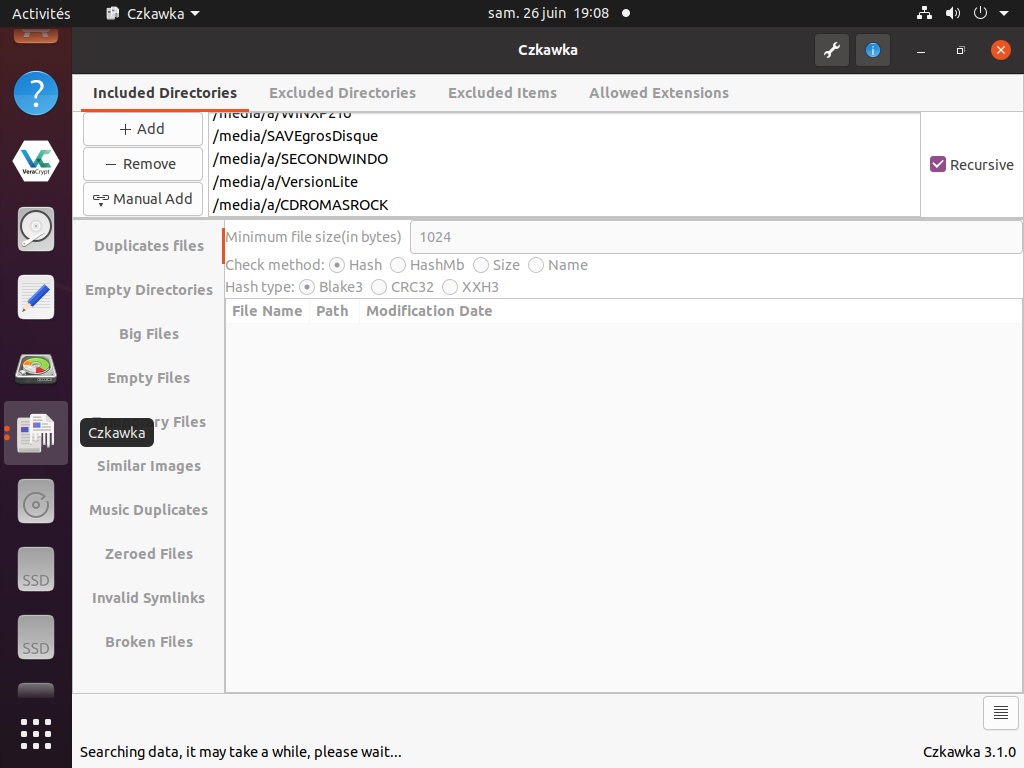
Task: Open the Zeroed Files tool
Action: (x=149, y=554)
